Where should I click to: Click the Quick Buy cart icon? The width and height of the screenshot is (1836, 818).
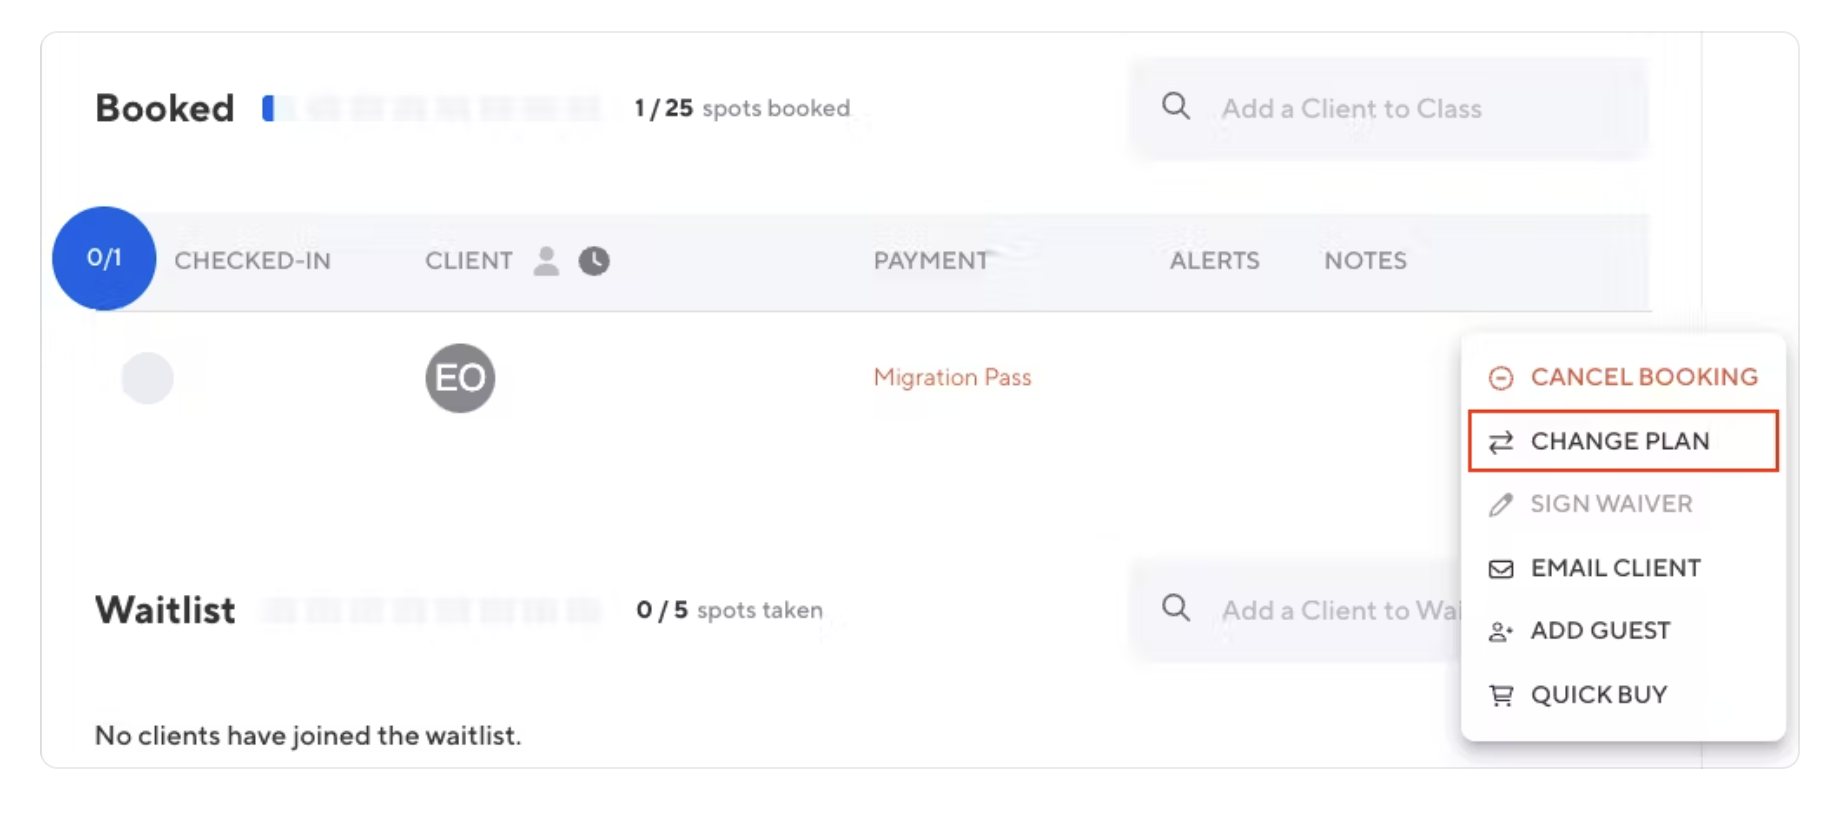click(1500, 695)
